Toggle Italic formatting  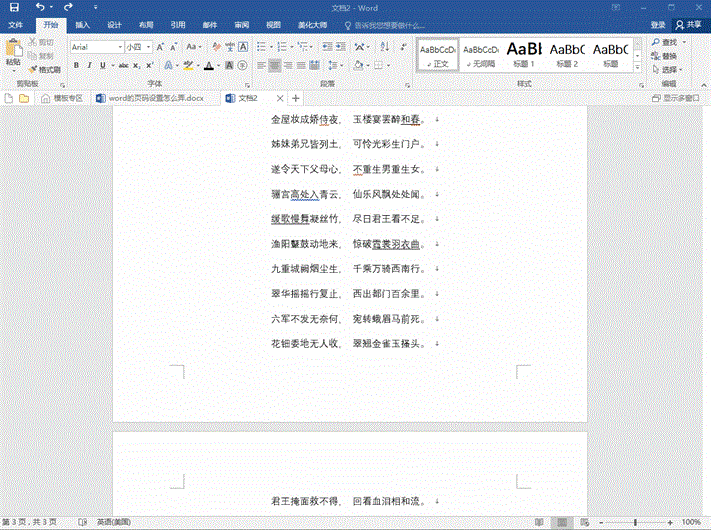pos(89,65)
